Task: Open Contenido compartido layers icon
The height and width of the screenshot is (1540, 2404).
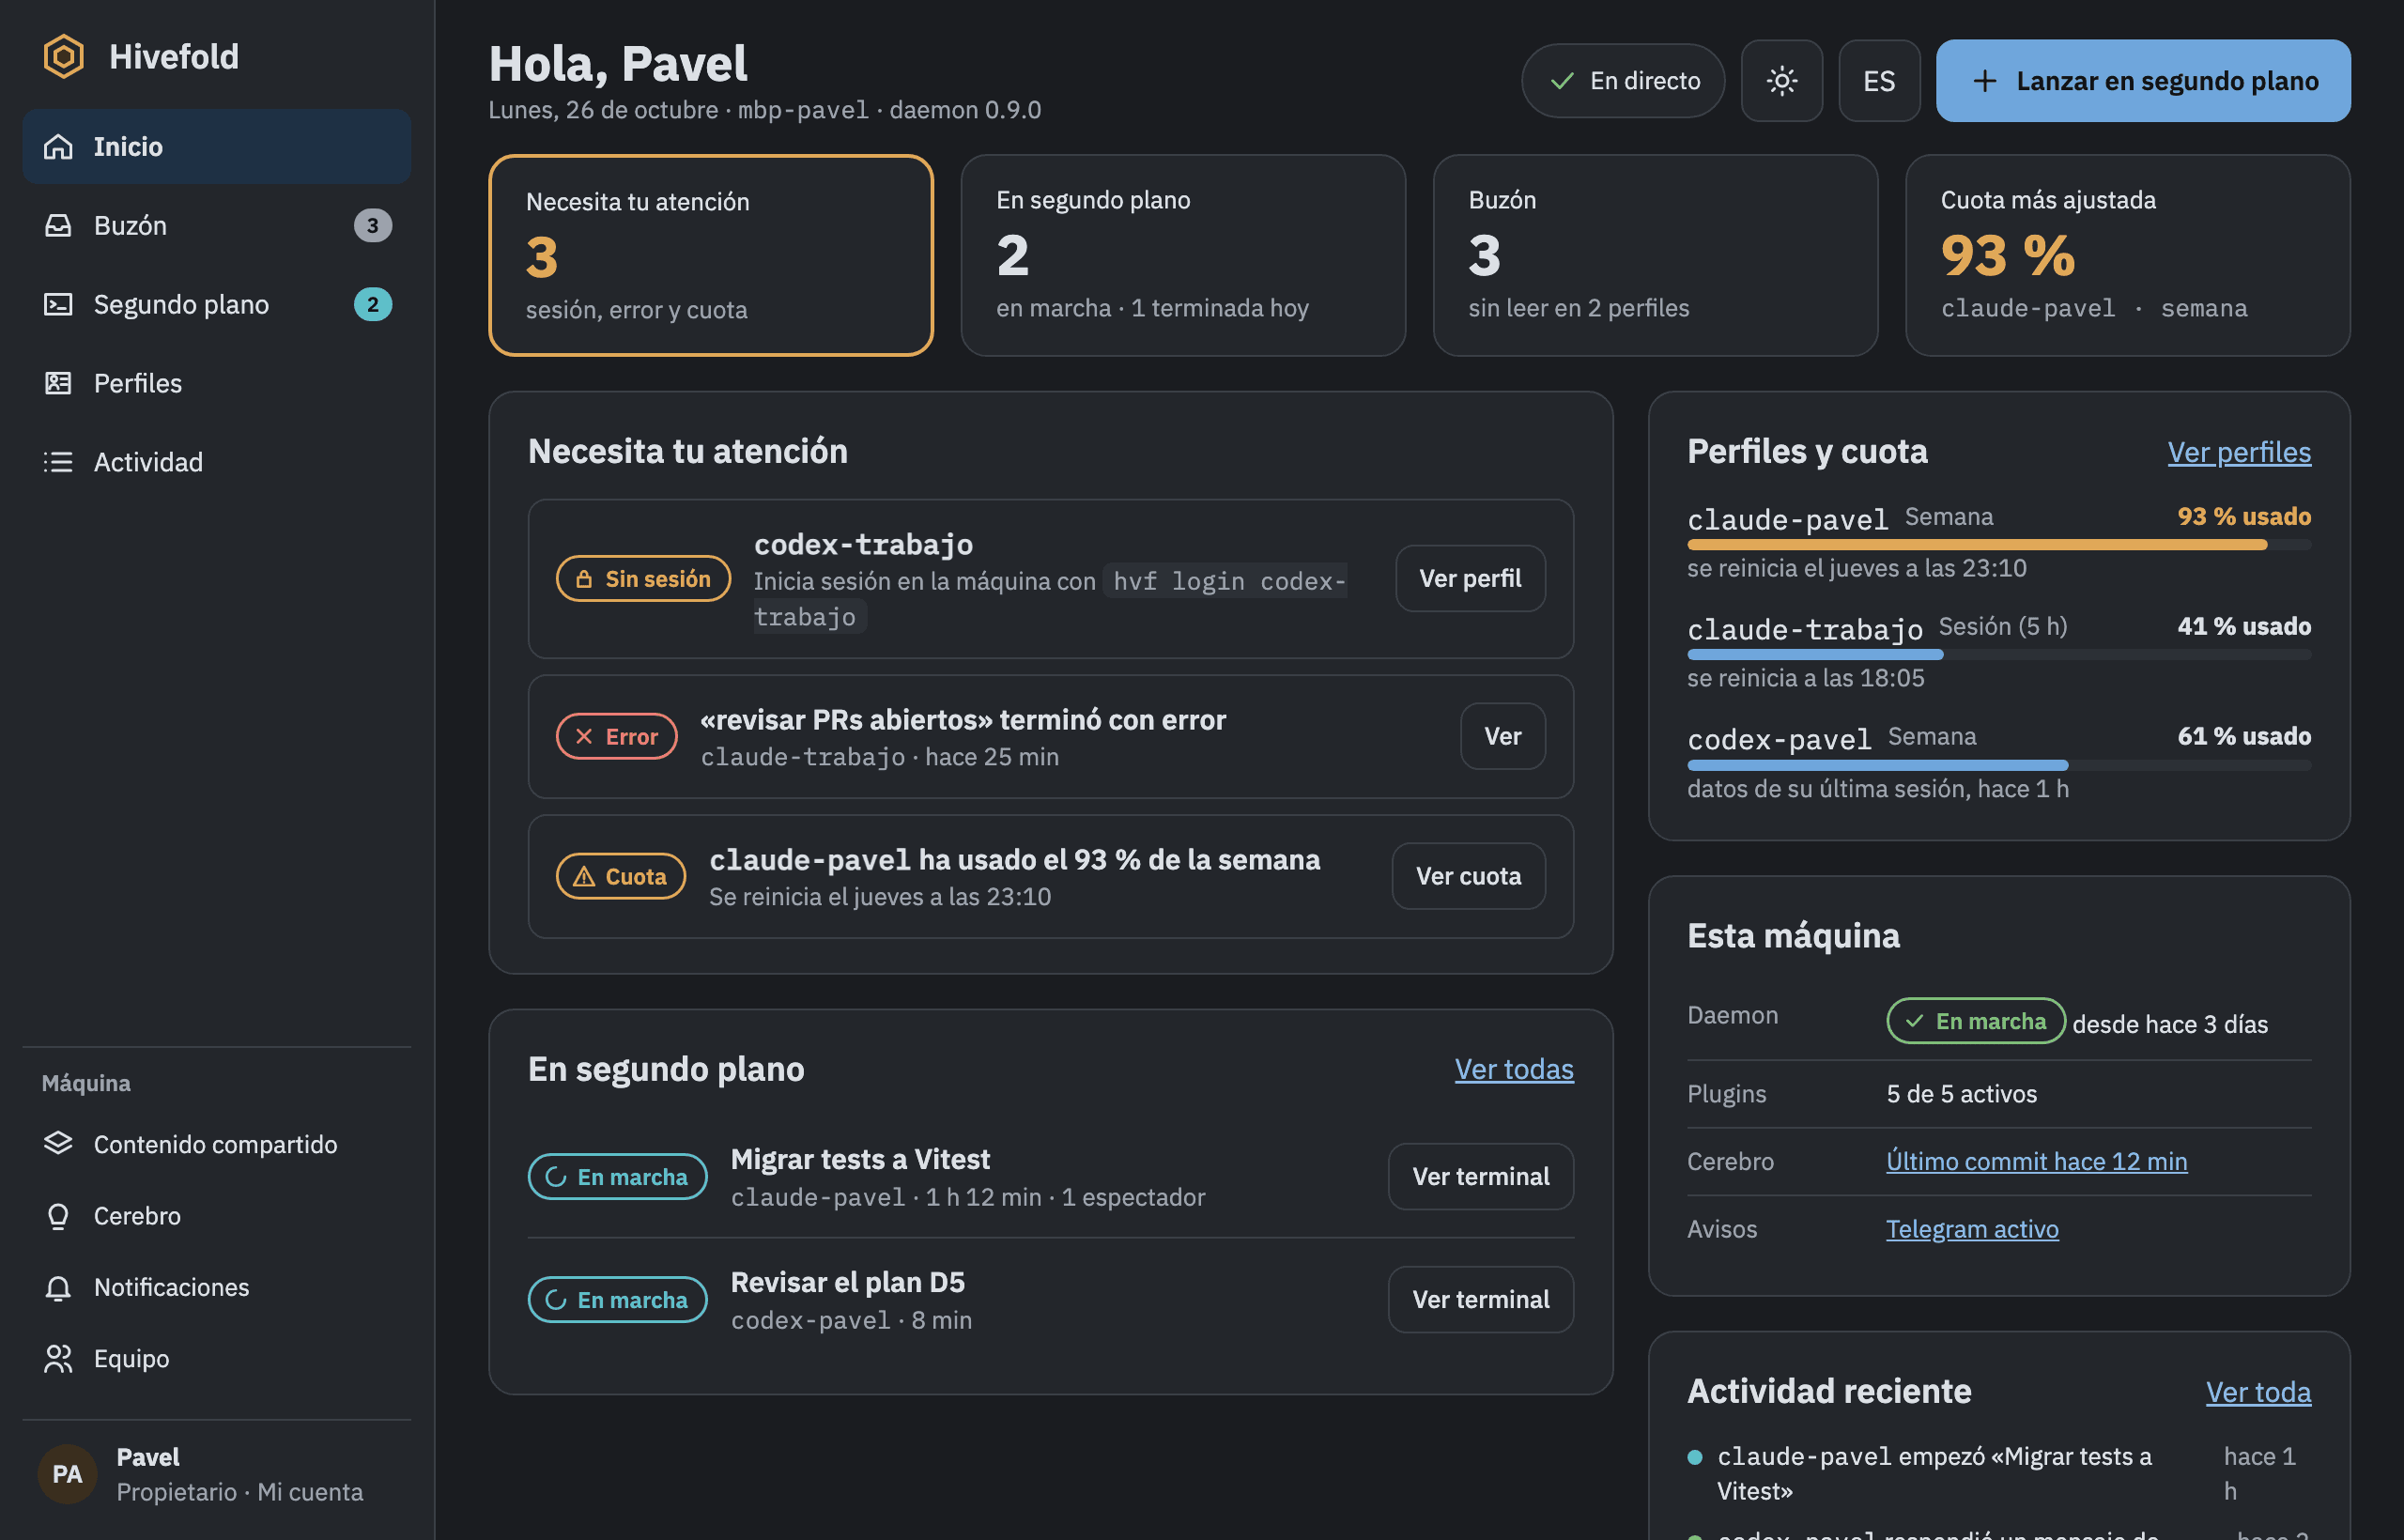Action: click(58, 1143)
